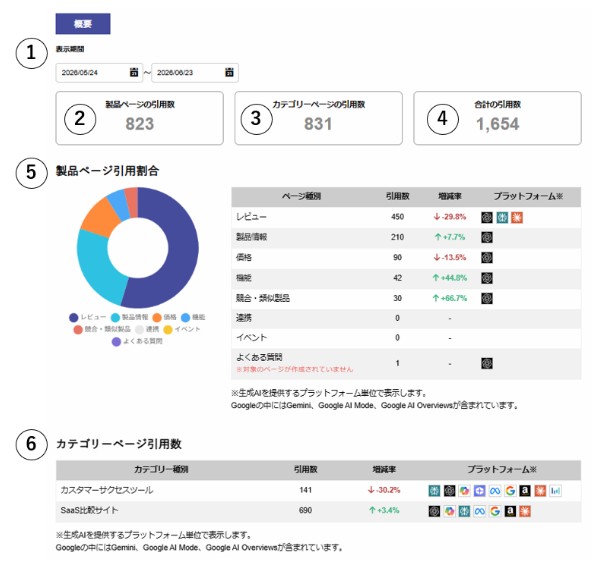The width and height of the screenshot is (601, 565).
Task: Toggle よくある質問 legend item under chart
Action: (x=137, y=342)
